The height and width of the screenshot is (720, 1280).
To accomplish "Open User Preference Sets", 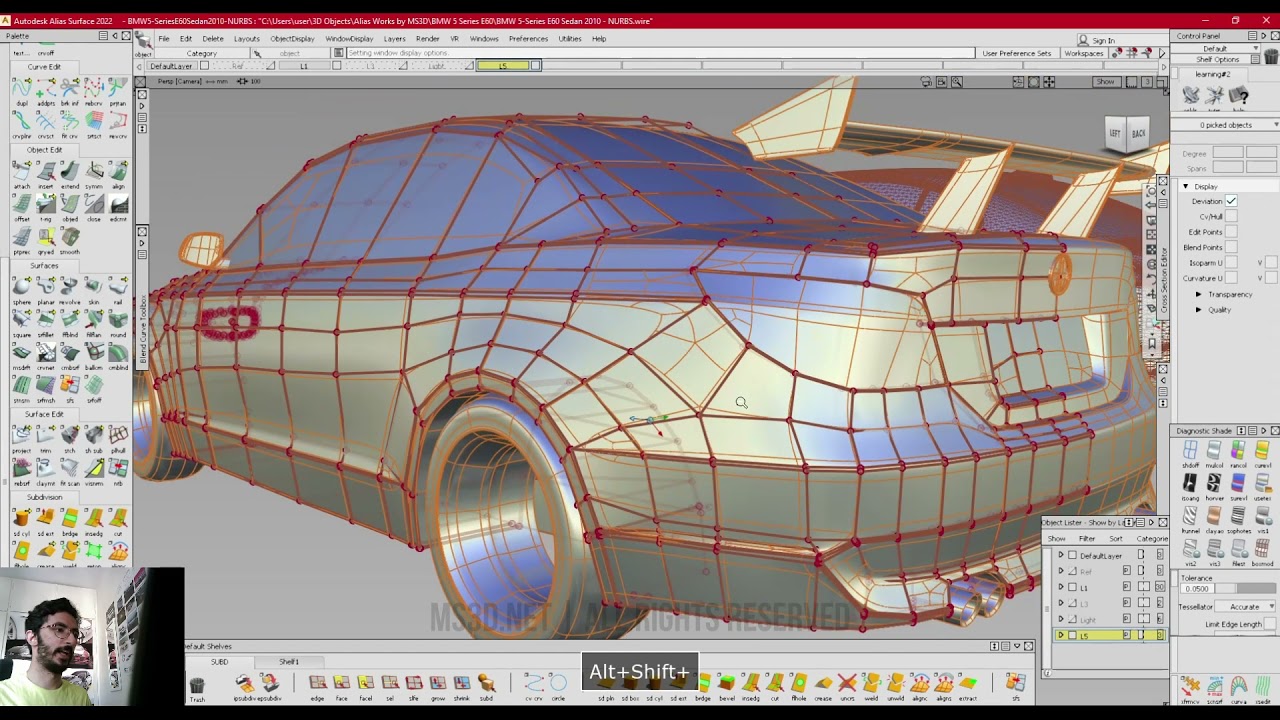I will point(1016,53).
